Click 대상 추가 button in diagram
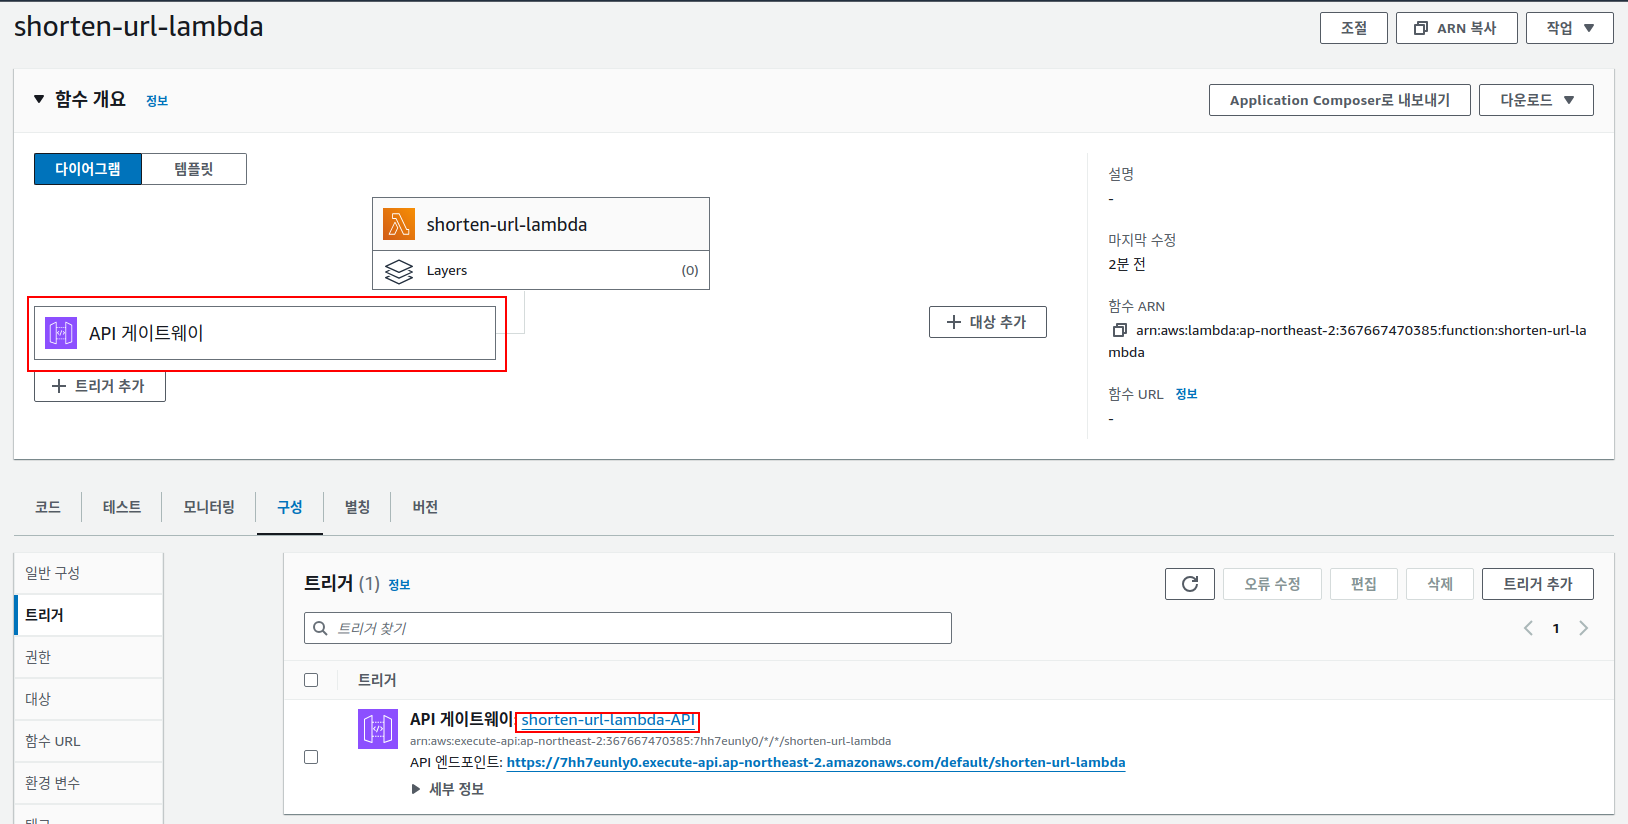The height and width of the screenshot is (824, 1628). (x=988, y=322)
